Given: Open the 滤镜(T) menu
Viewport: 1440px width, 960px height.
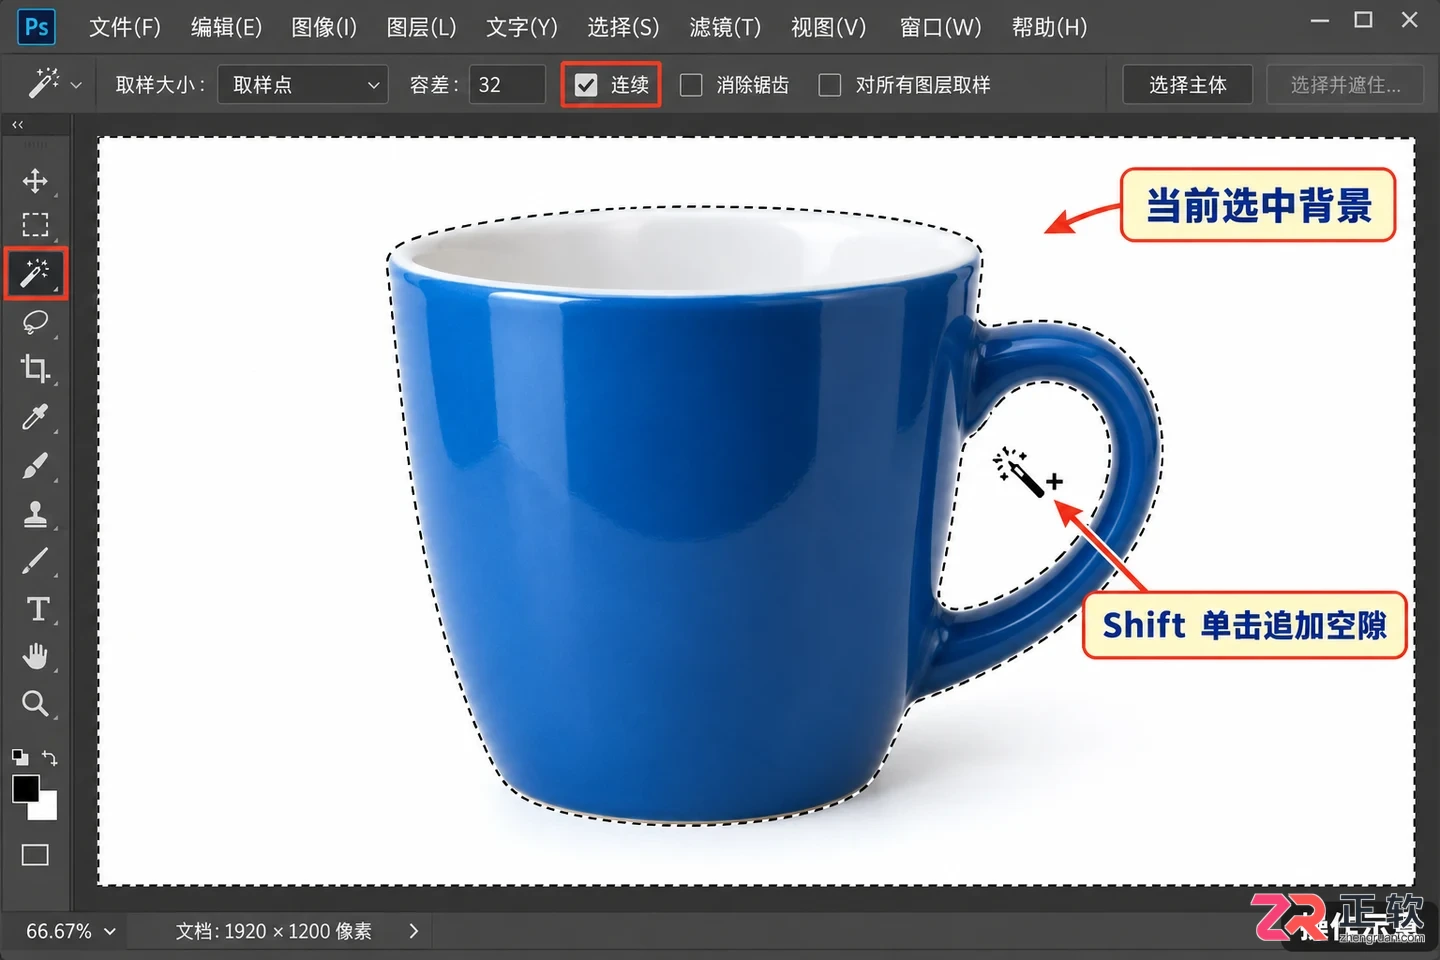Looking at the screenshot, I should pyautogui.click(x=725, y=27).
